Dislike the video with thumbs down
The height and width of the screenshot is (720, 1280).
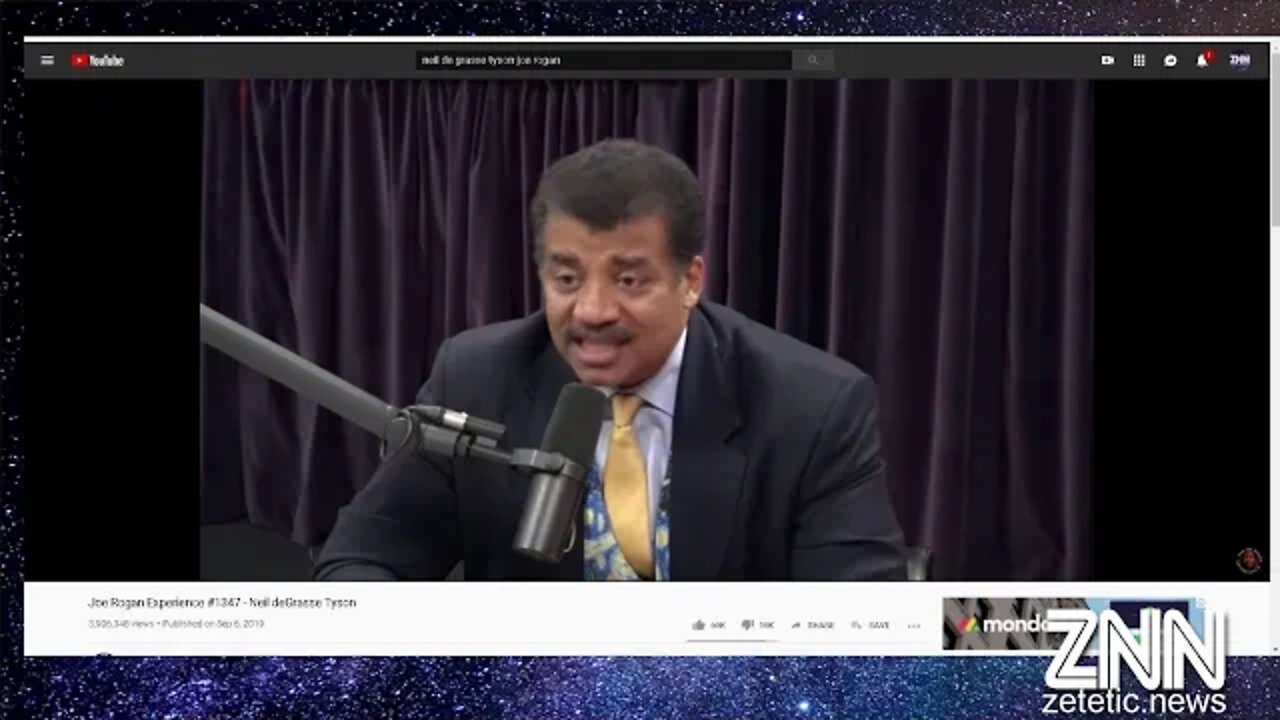pyautogui.click(x=758, y=625)
